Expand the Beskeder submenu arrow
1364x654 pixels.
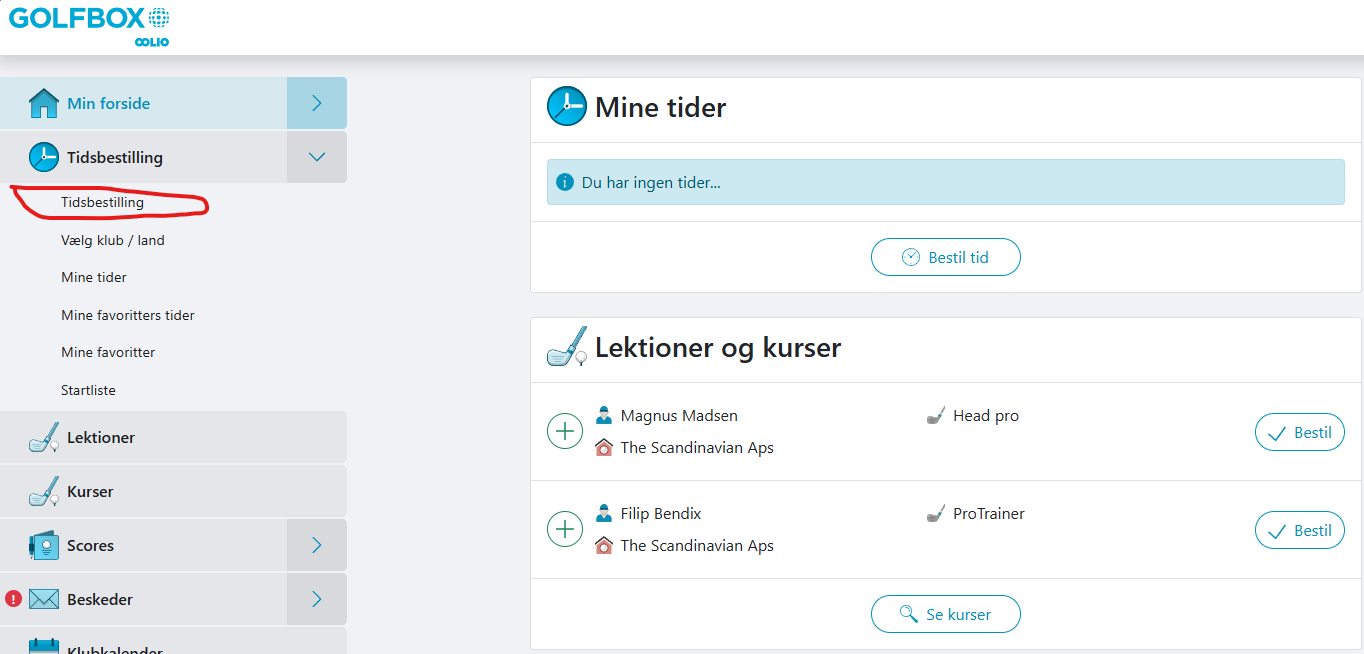point(317,599)
